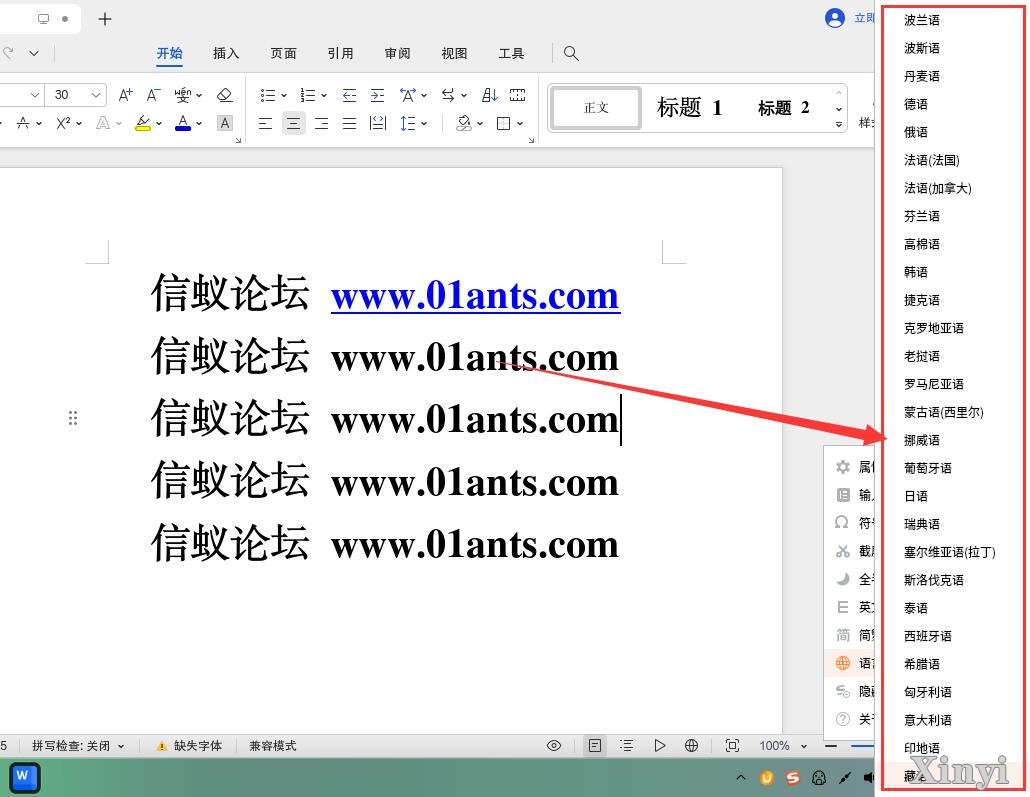Apply superscript X² formatting
This screenshot has height=797, width=1030.
pos(63,123)
